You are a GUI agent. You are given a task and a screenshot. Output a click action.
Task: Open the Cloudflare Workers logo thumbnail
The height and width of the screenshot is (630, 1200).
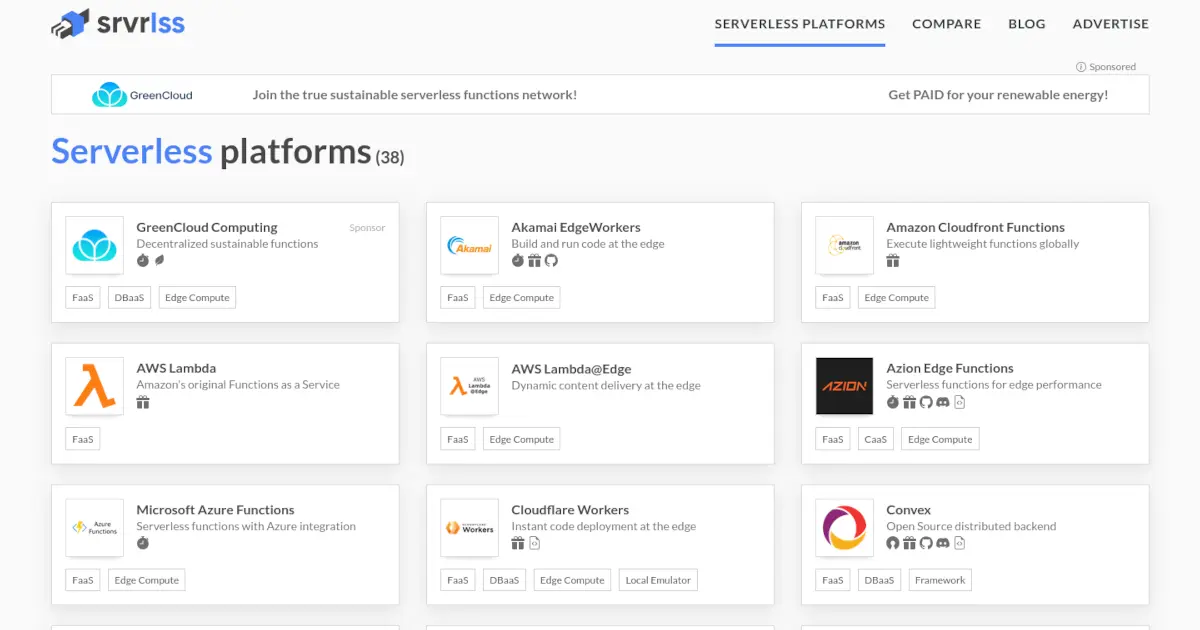pyautogui.click(x=470, y=528)
